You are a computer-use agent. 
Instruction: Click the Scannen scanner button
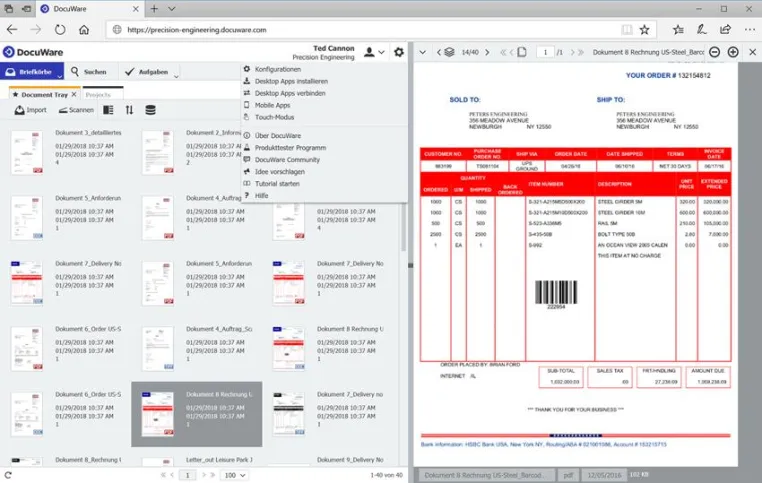pyautogui.click(x=76, y=110)
